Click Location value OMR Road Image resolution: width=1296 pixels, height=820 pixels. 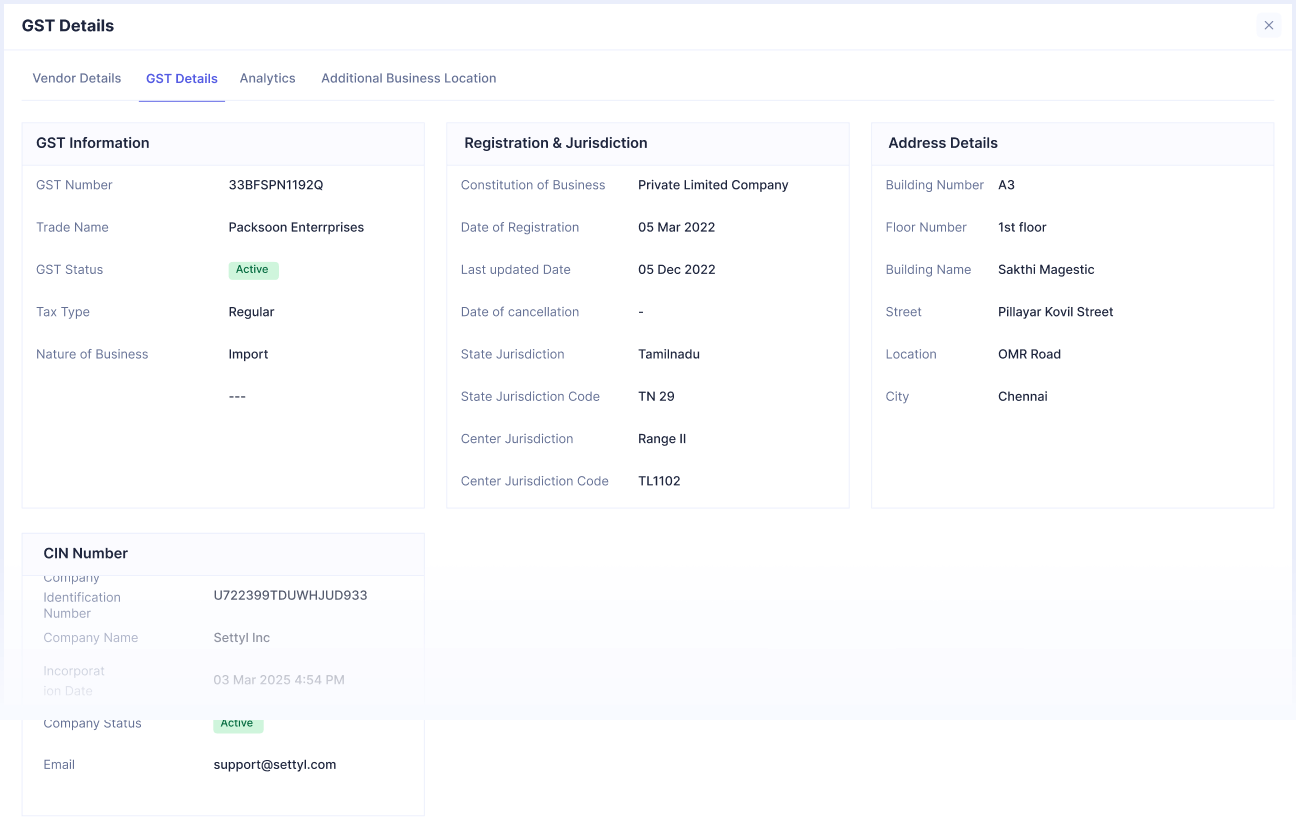[1029, 354]
